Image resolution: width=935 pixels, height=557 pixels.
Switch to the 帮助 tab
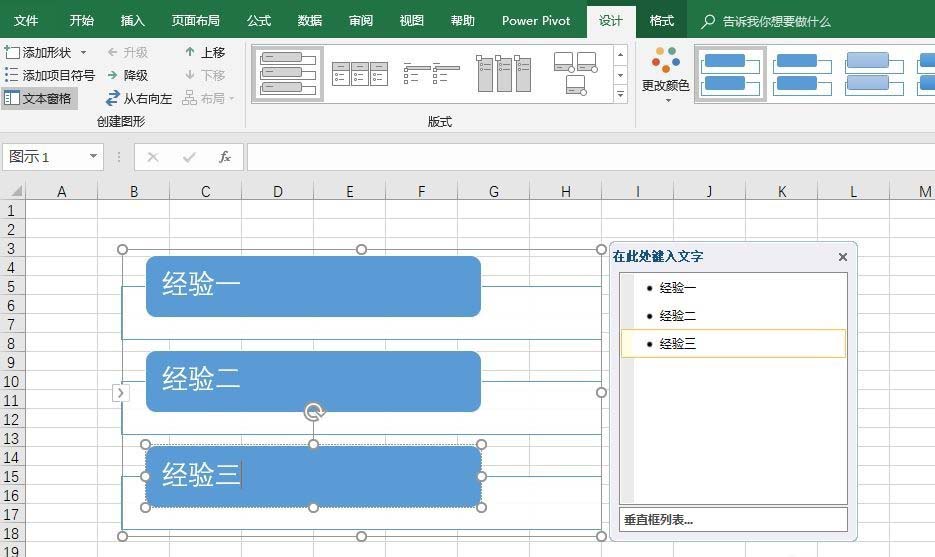tap(463, 21)
